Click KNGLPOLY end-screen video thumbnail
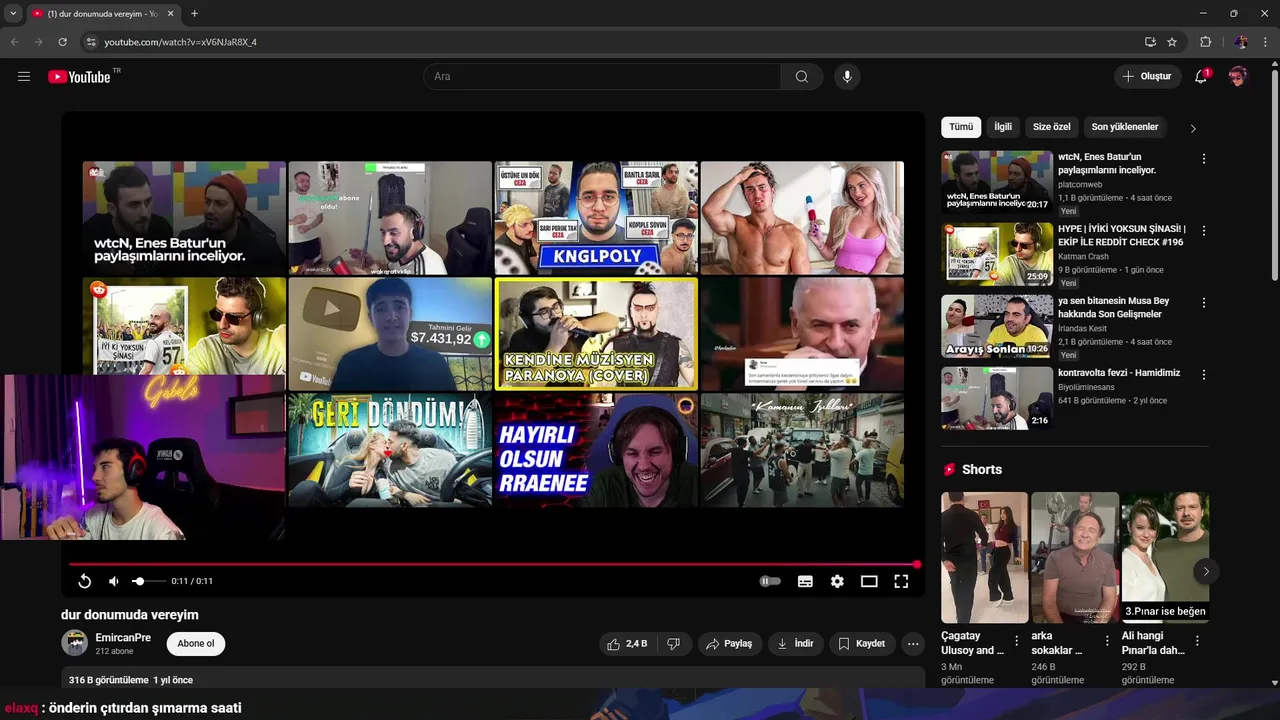Viewport: 1280px width, 720px height. [596, 218]
